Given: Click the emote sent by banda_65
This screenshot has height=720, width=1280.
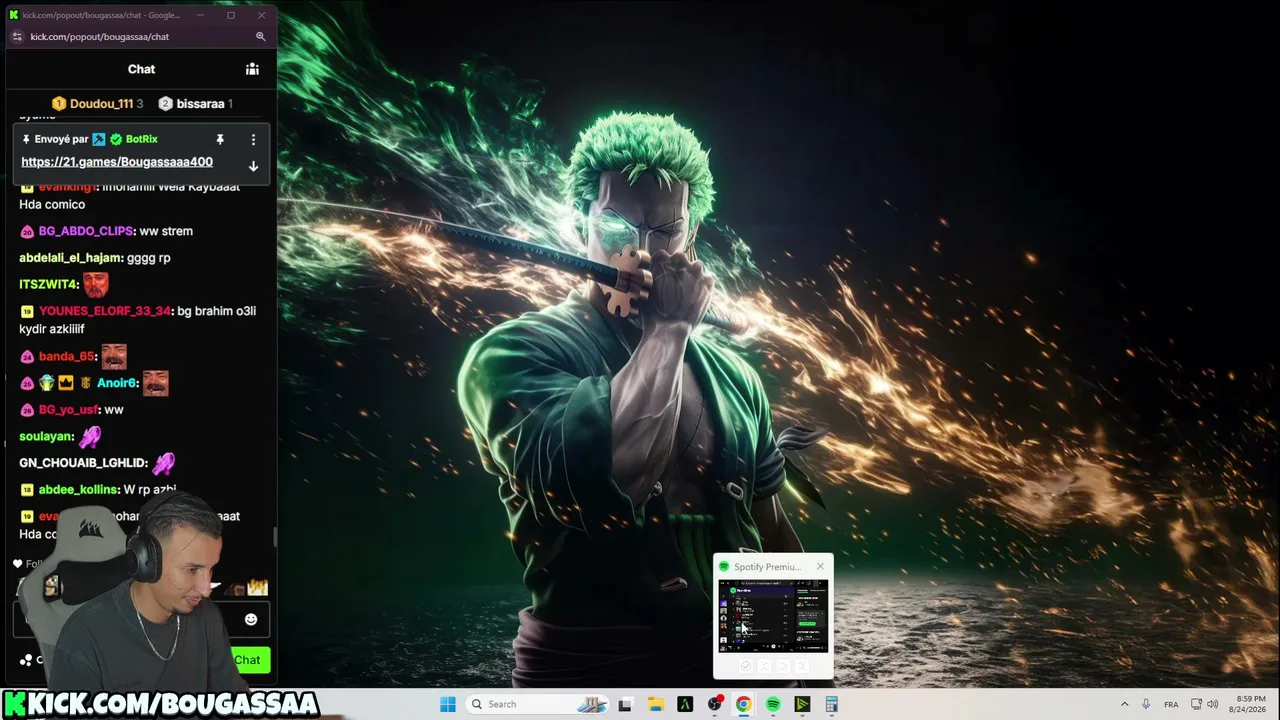Looking at the screenshot, I should 114,357.
